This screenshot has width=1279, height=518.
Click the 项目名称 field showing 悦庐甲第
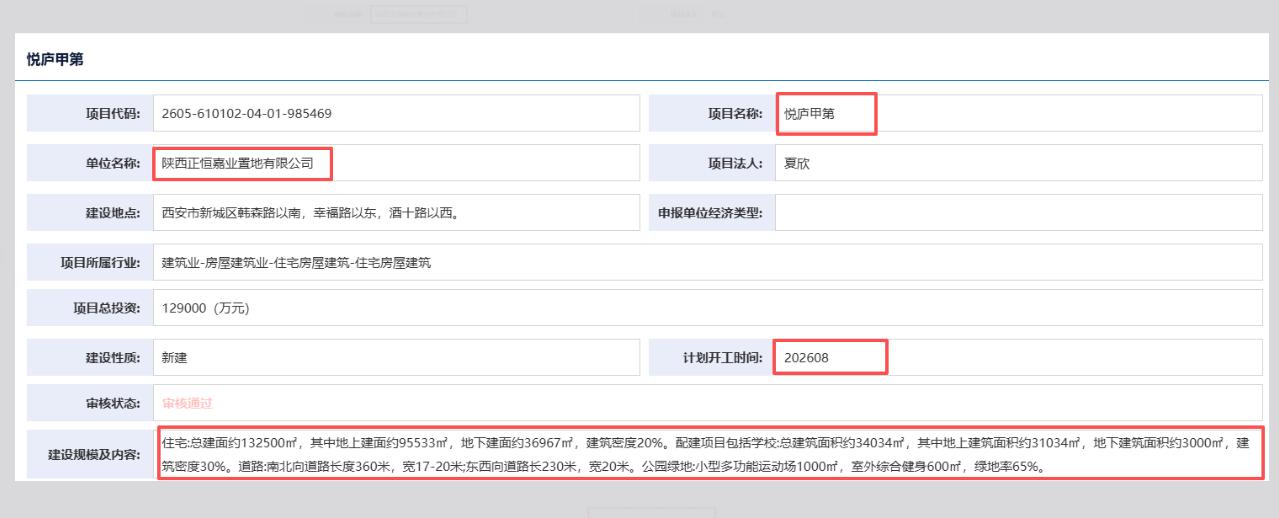click(1019, 113)
